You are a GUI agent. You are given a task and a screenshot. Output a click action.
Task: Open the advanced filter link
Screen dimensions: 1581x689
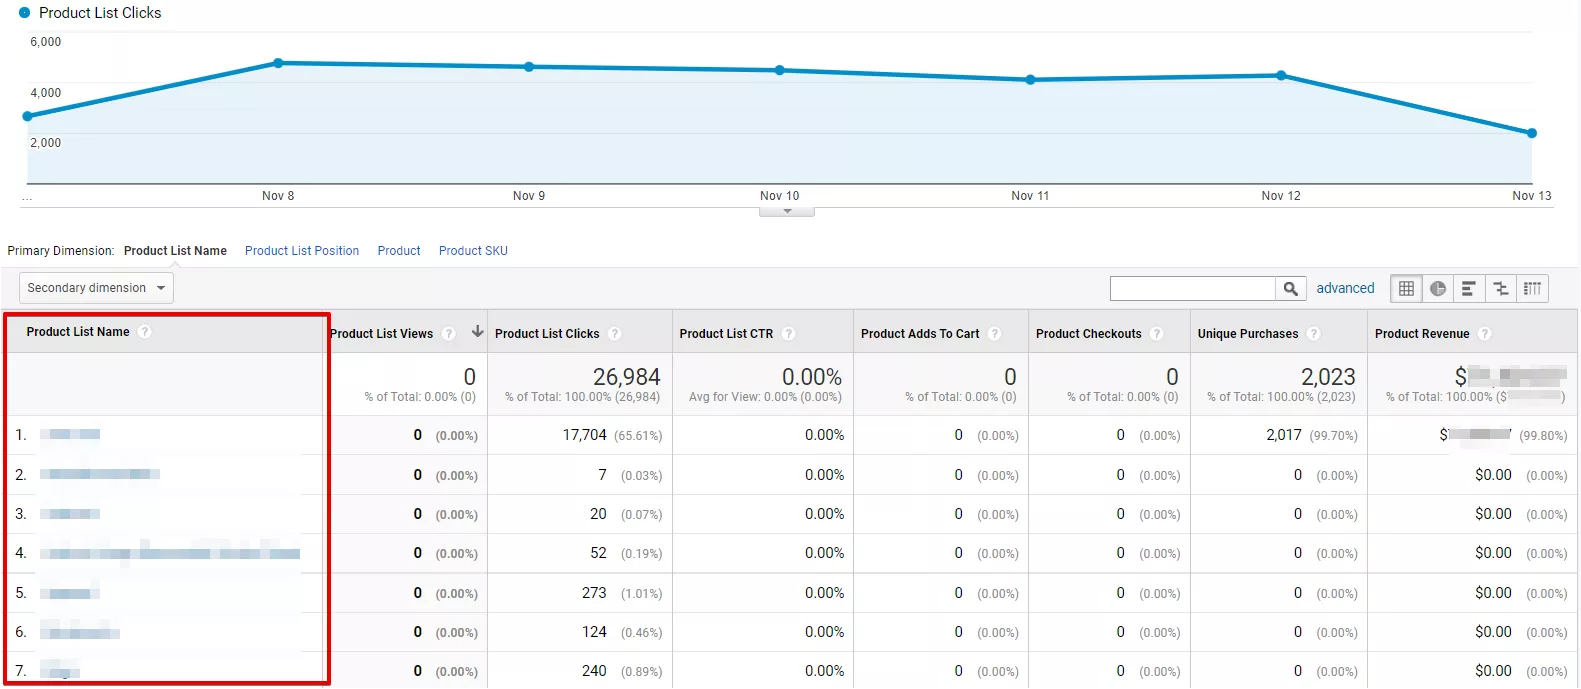tap(1345, 288)
